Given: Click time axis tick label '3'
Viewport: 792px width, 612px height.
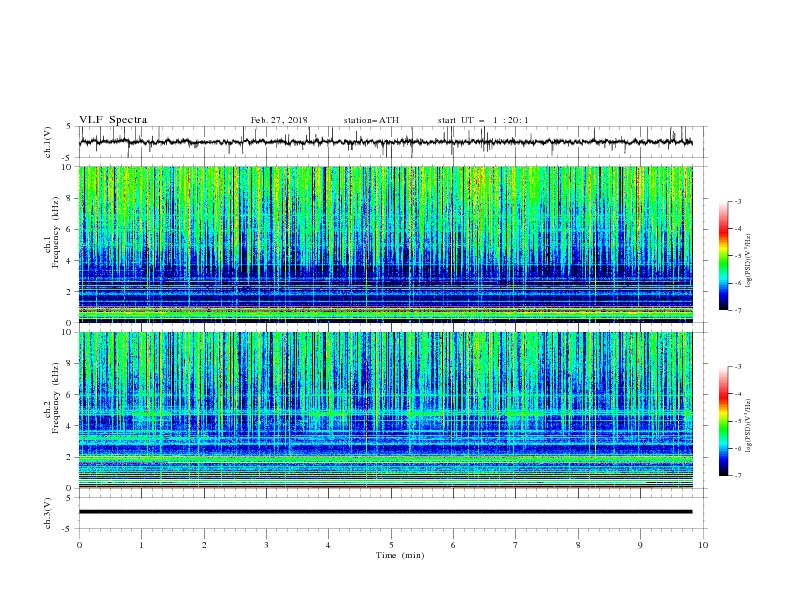Looking at the screenshot, I should point(266,545).
